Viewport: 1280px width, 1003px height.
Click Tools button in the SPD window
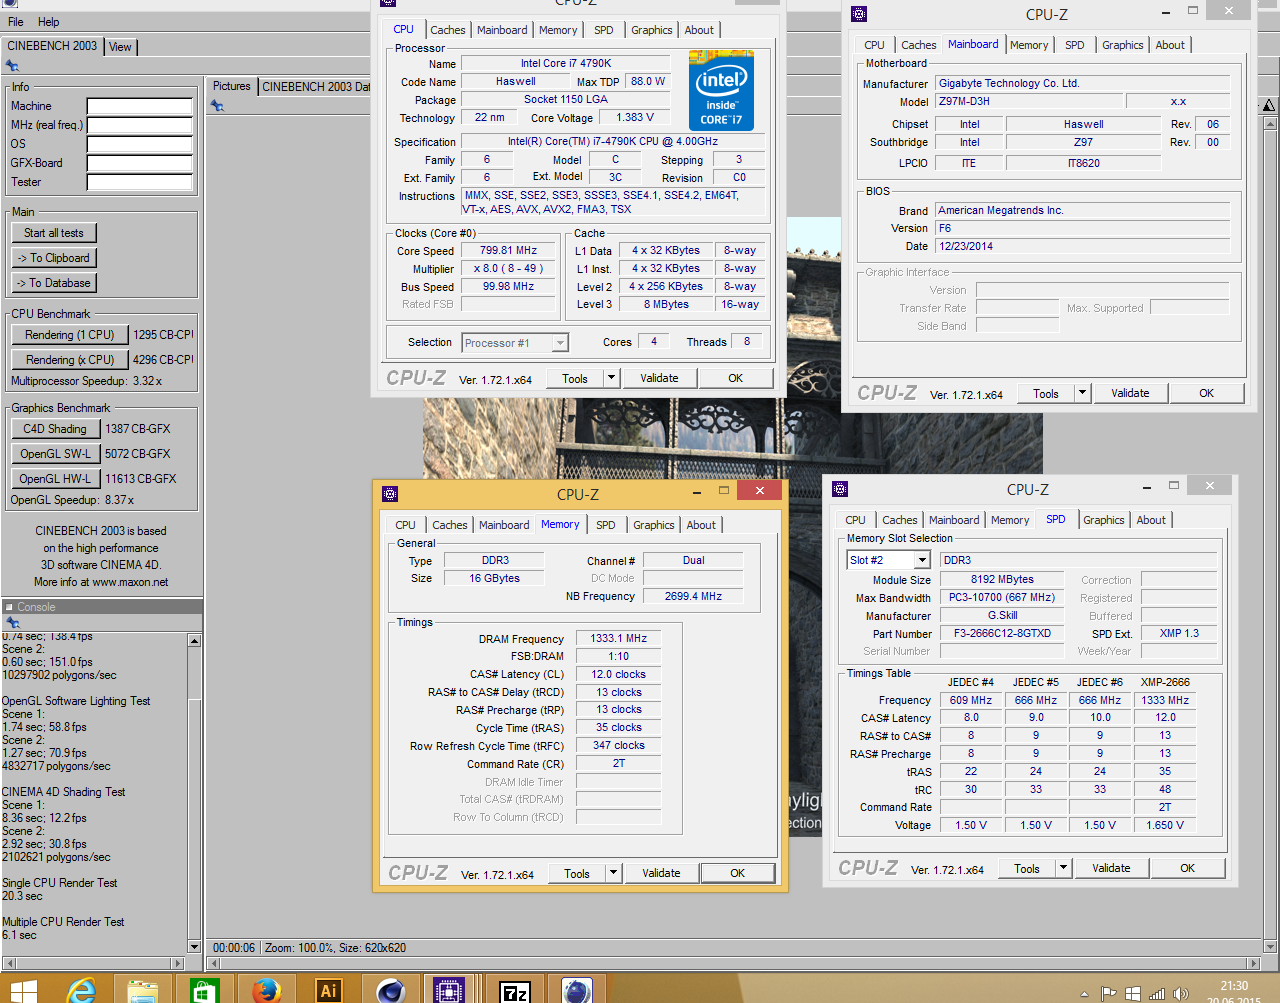pos(1027,868)
